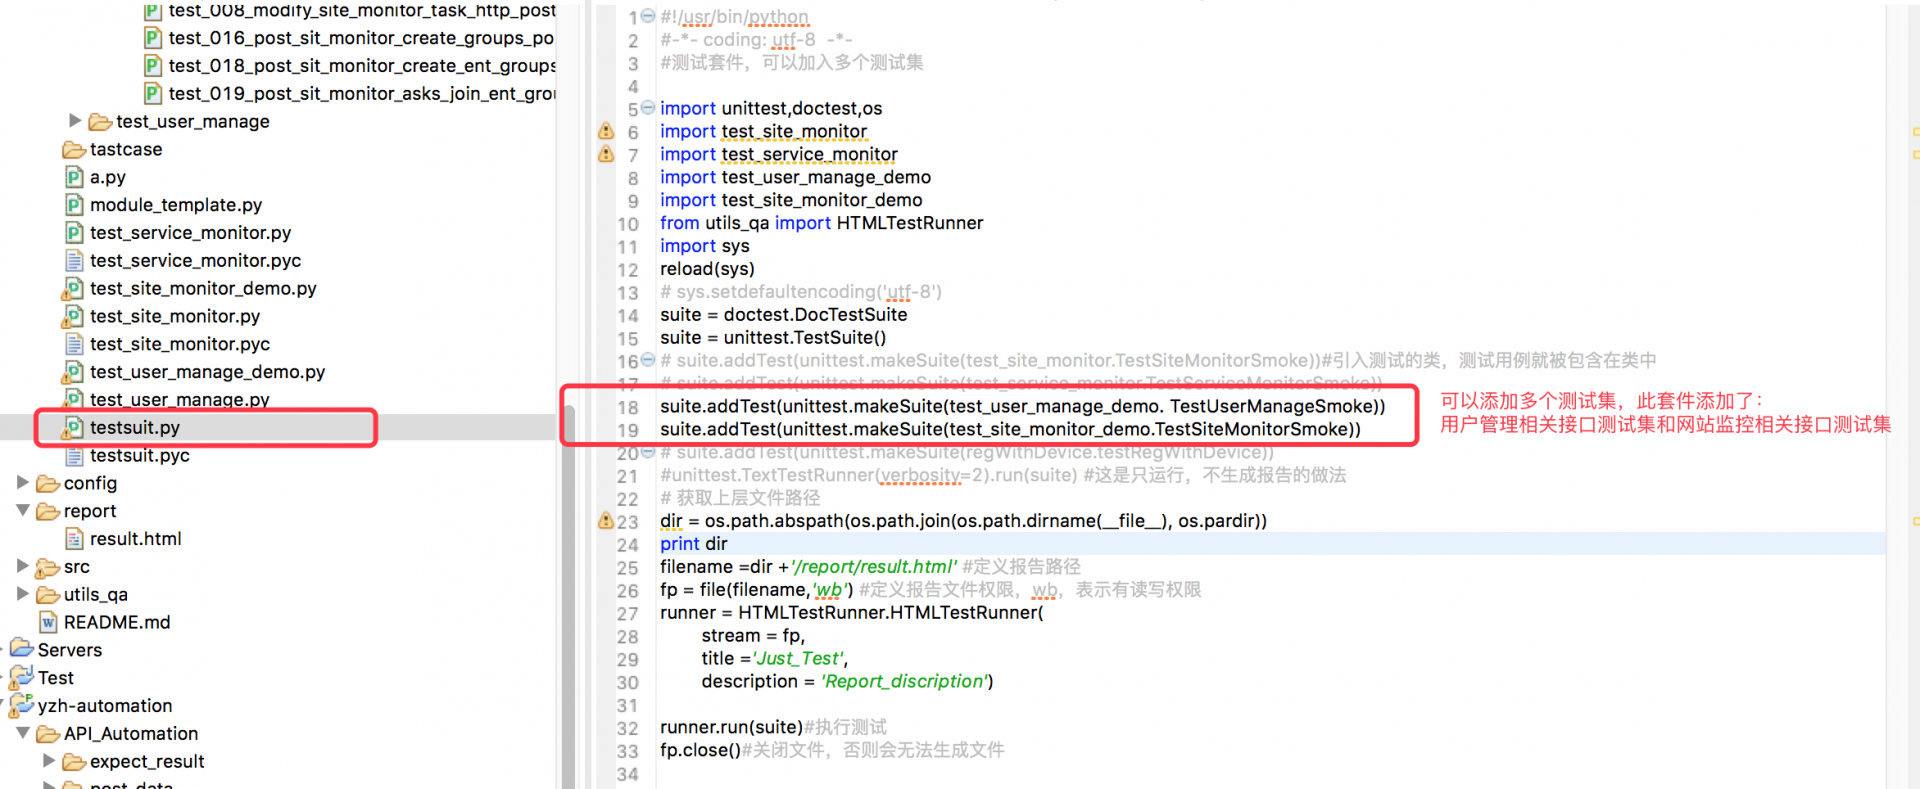
Task: Click warning icon on line 7
Action: (606, 154)
